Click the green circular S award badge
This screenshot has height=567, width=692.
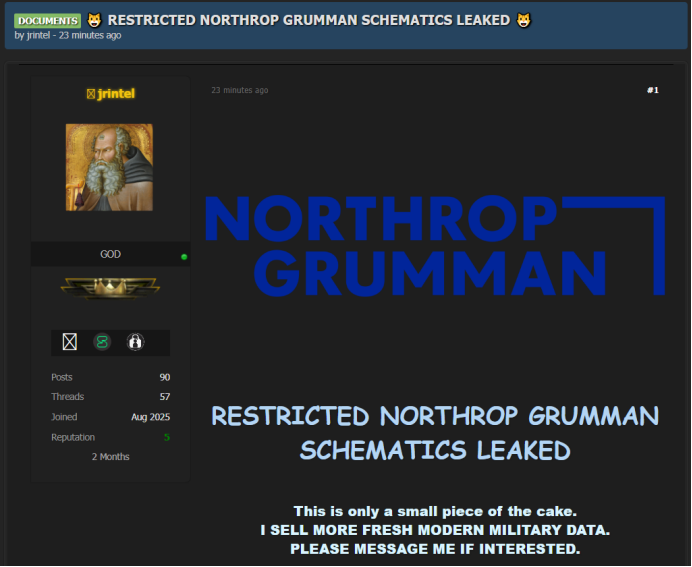[101, 342]
